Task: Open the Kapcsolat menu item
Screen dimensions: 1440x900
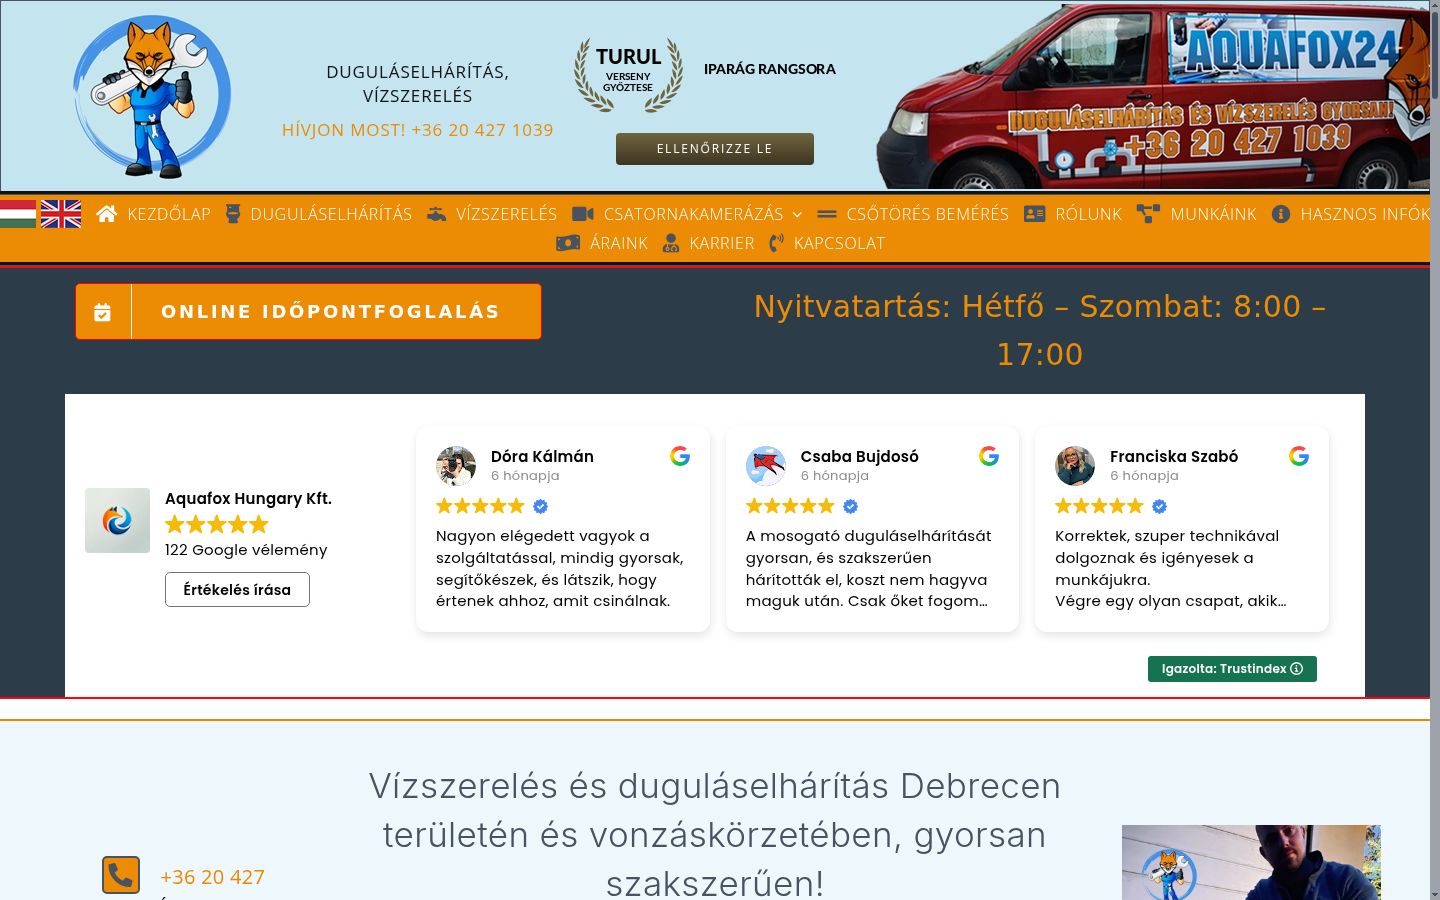Action: (x=840, y=243)
